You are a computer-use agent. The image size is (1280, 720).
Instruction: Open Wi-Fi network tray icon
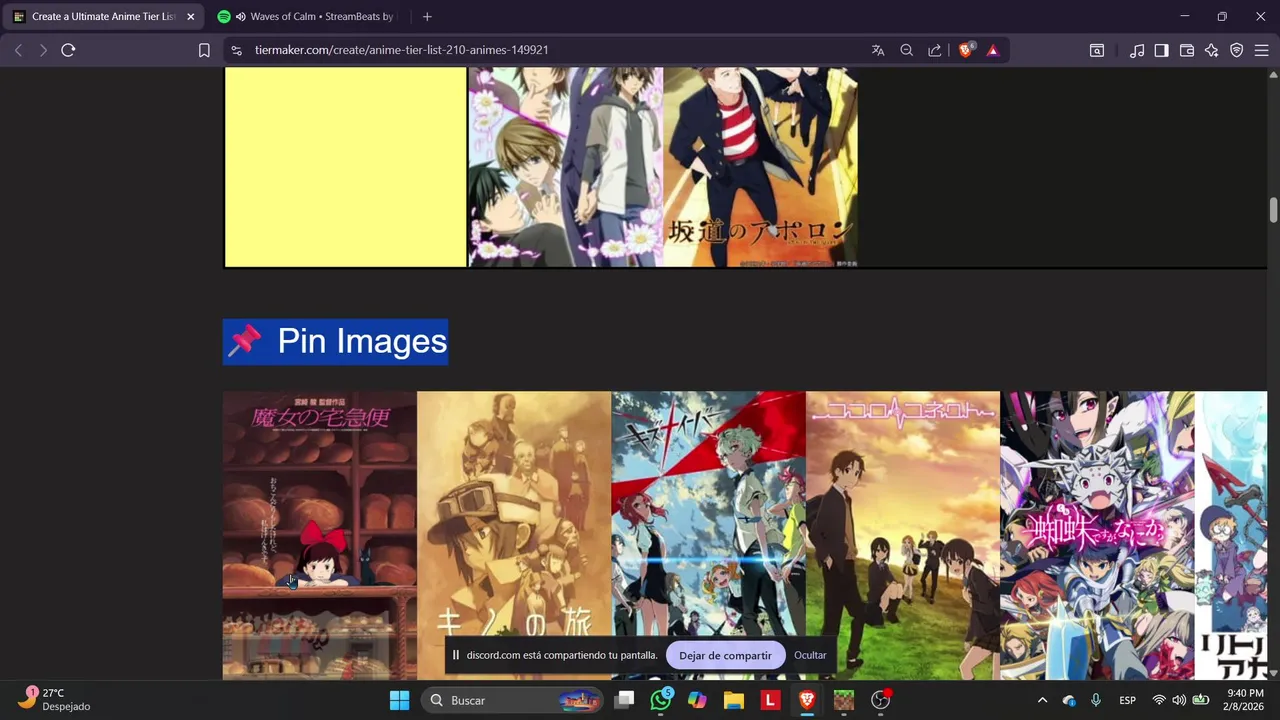1159,700
